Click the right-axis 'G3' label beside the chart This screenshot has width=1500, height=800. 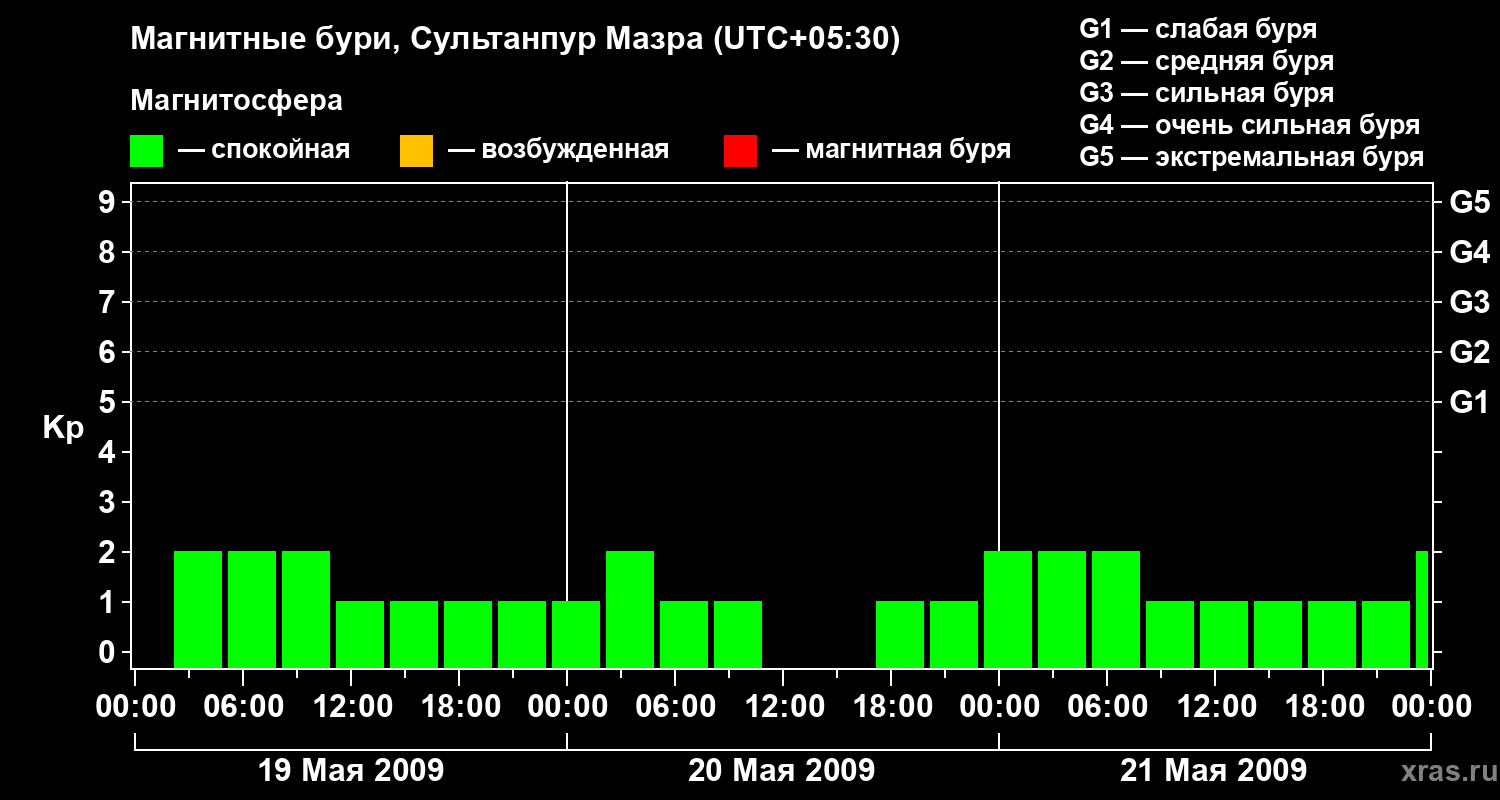coord(1470,302)
